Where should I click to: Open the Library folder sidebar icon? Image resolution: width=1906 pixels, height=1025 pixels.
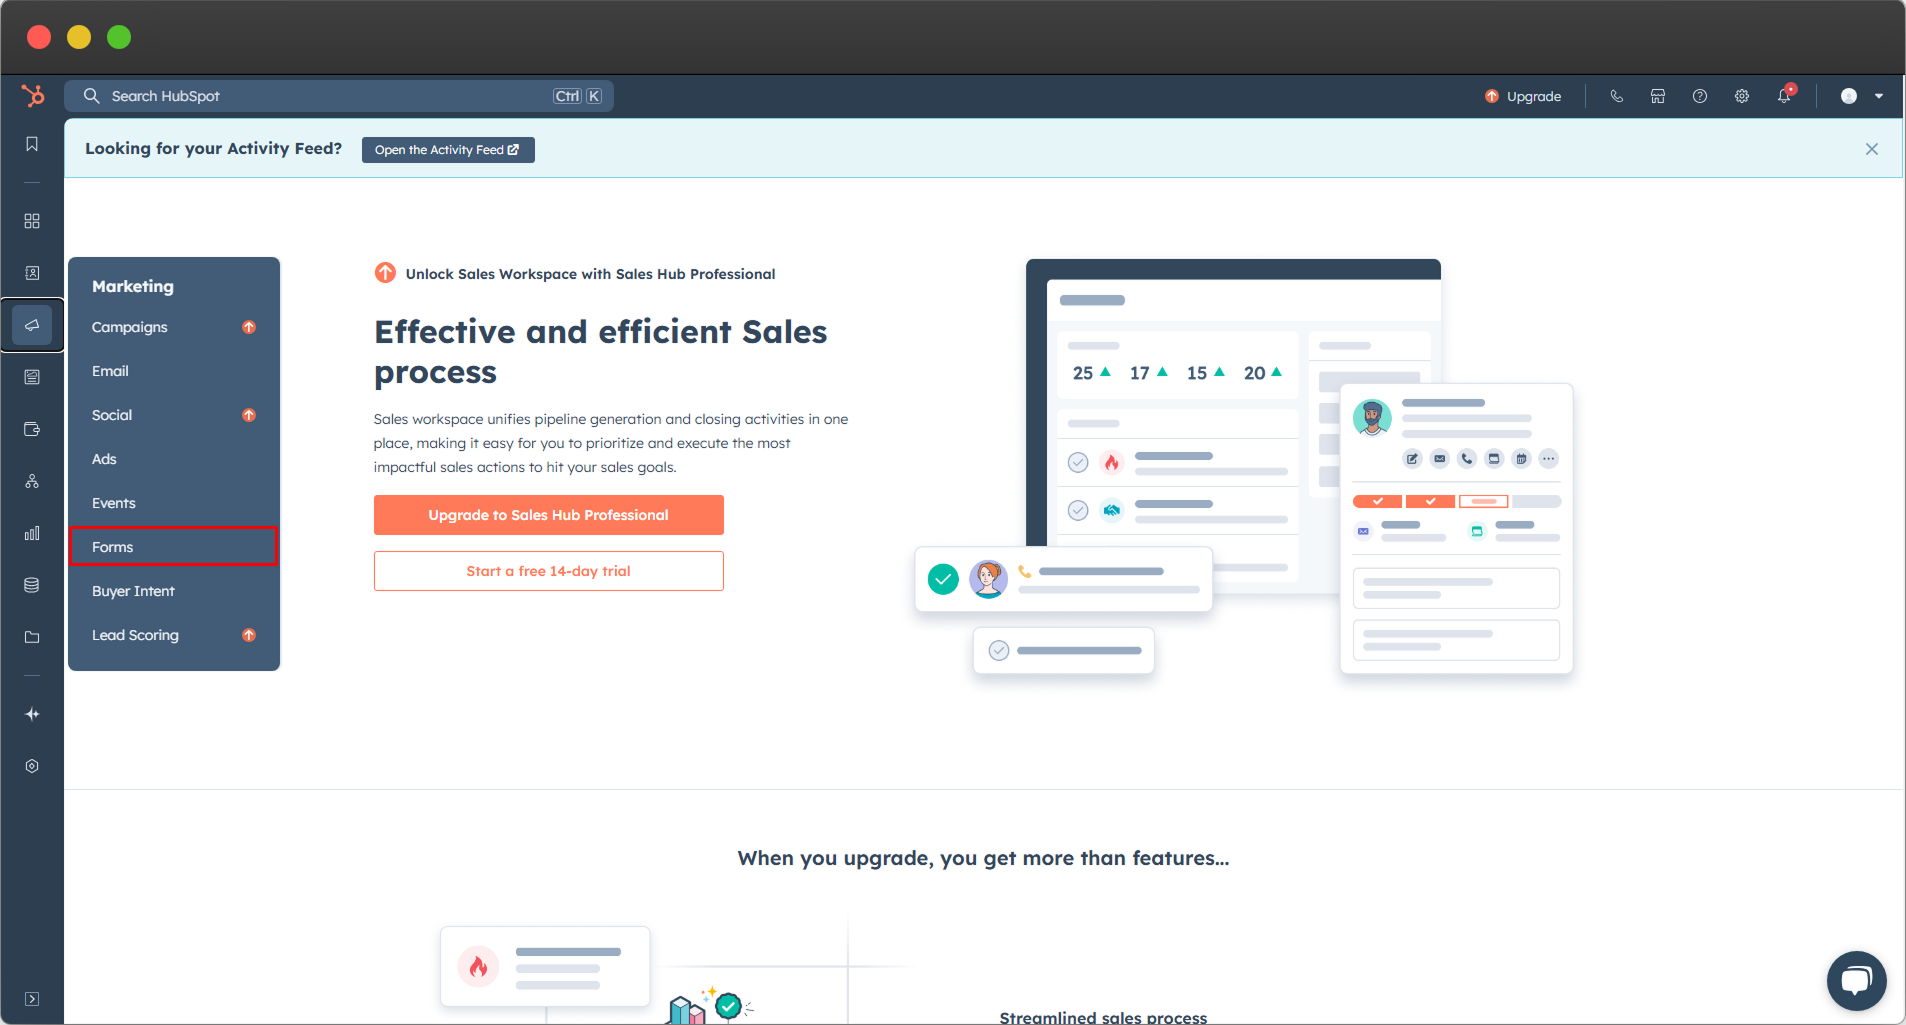[x=32, y=637]
